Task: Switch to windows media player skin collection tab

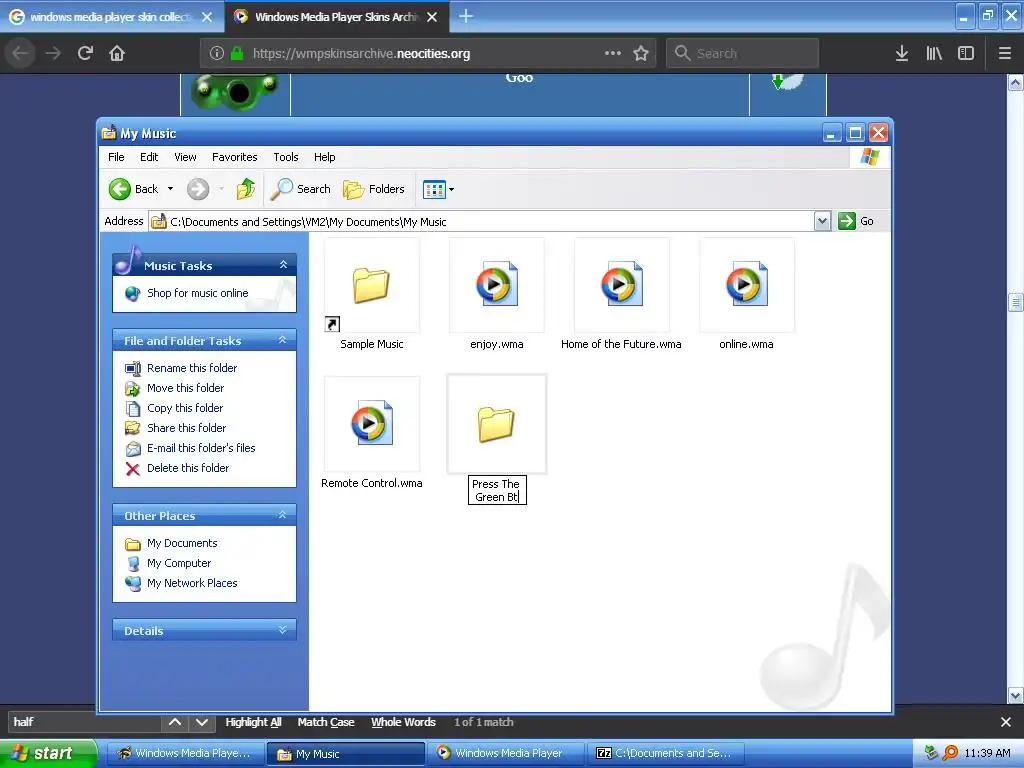Action: 111,16
